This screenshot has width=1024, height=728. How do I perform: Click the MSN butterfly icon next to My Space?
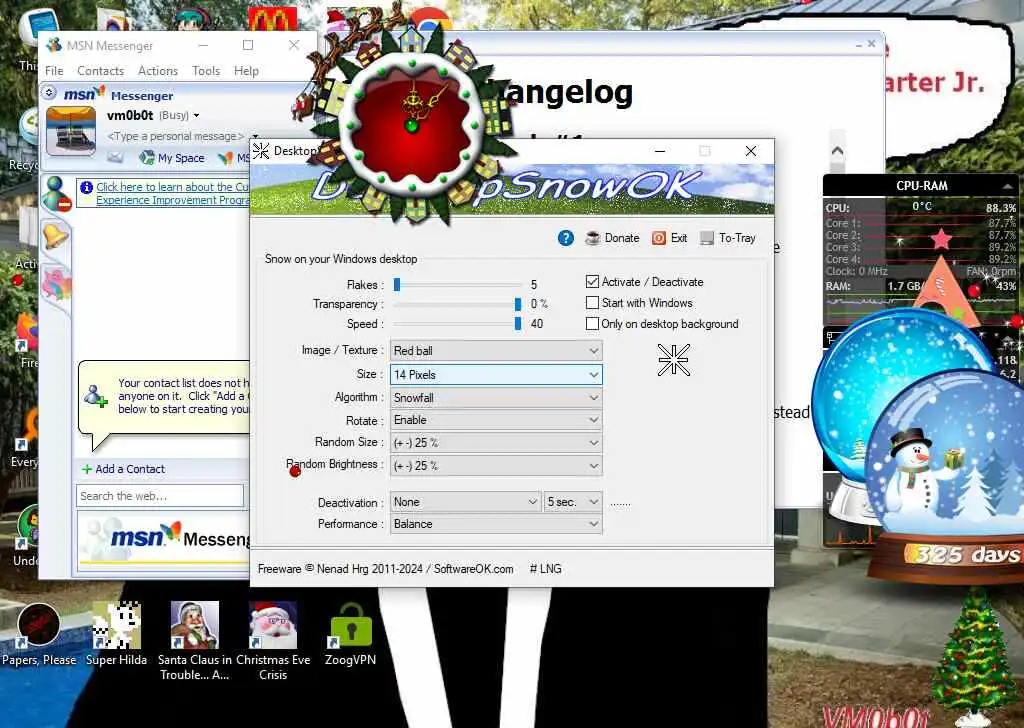point(225,157)
